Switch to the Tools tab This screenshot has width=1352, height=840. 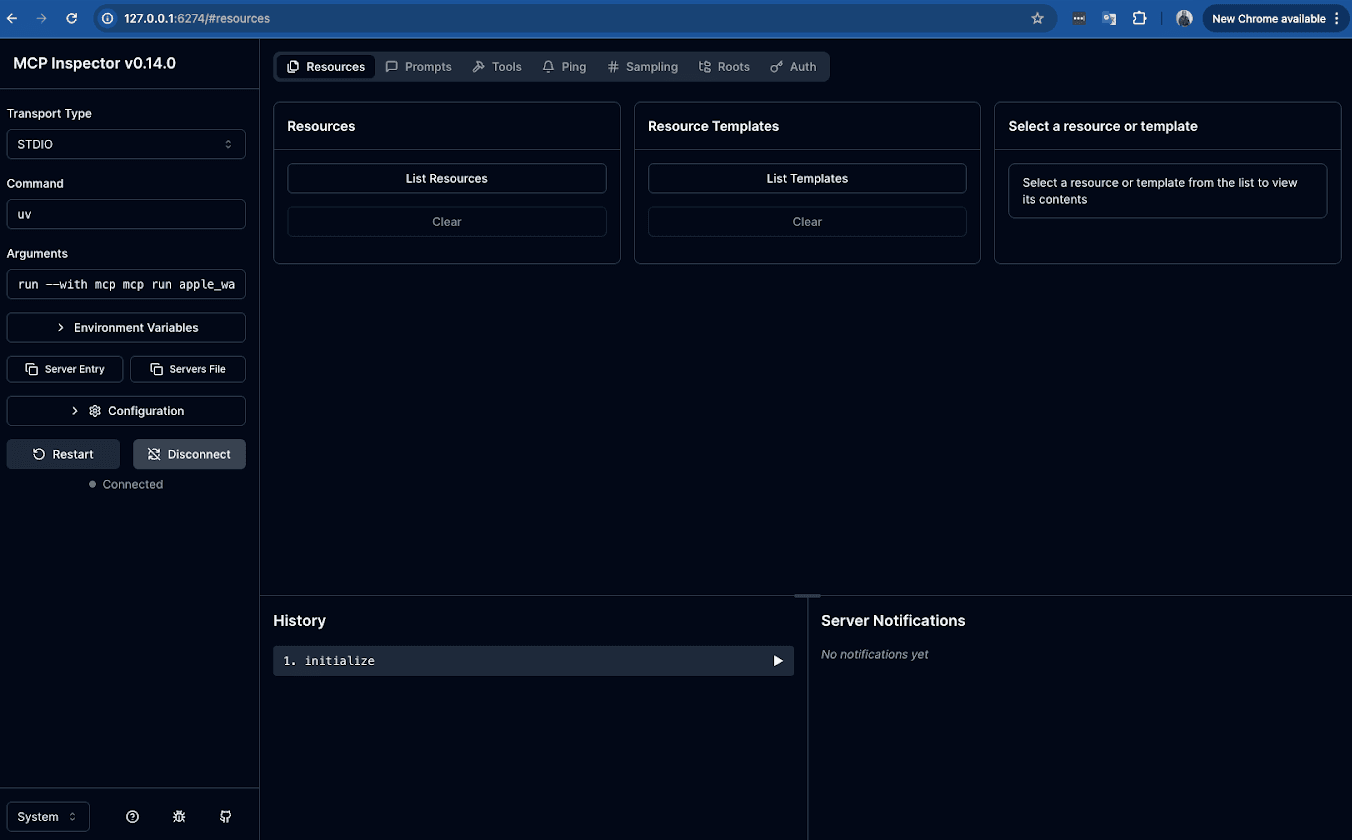click(497, 67)
